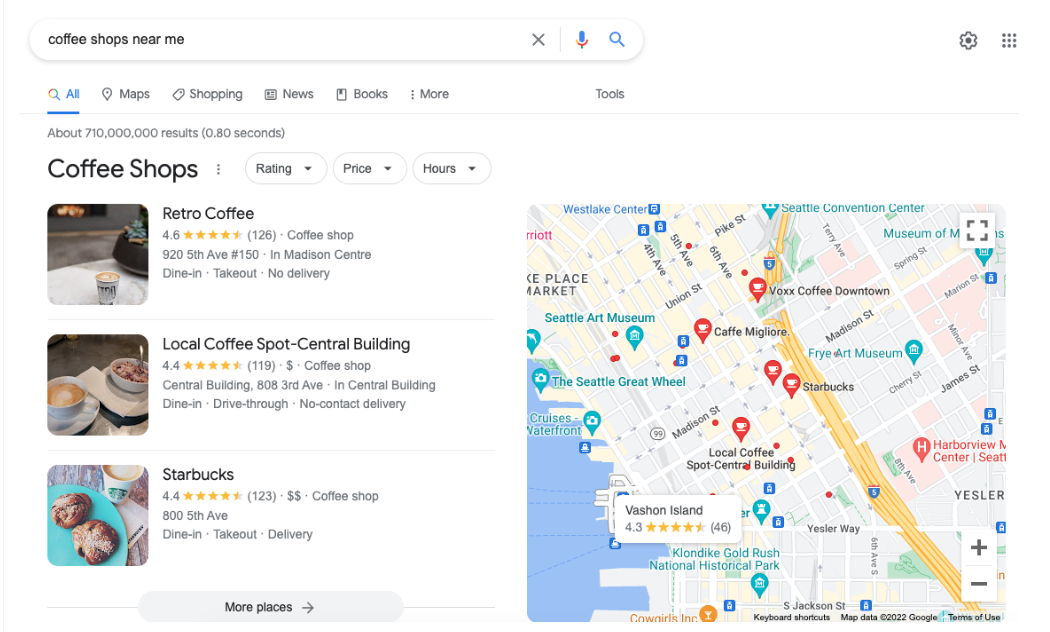Open Retro Coffee listing title
Viewport: 1050px width, 632px height.
tap(208, 214)
